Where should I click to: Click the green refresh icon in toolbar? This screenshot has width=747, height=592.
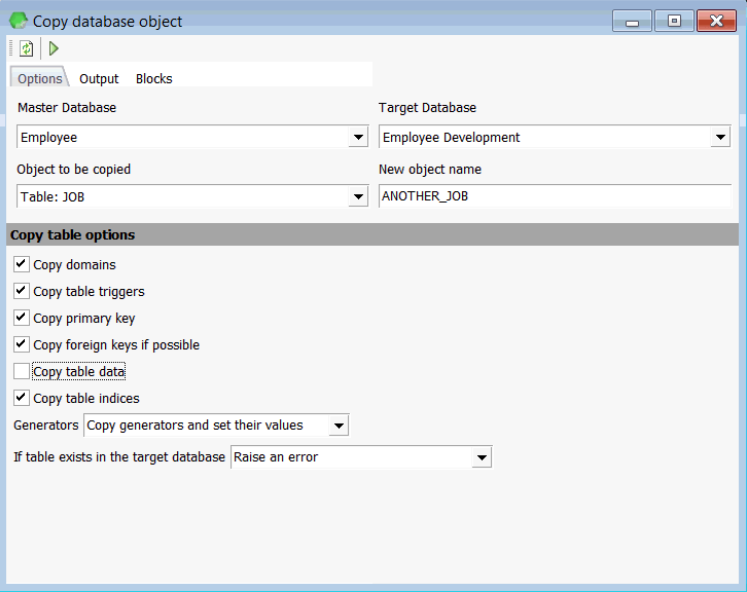[26, 48]
